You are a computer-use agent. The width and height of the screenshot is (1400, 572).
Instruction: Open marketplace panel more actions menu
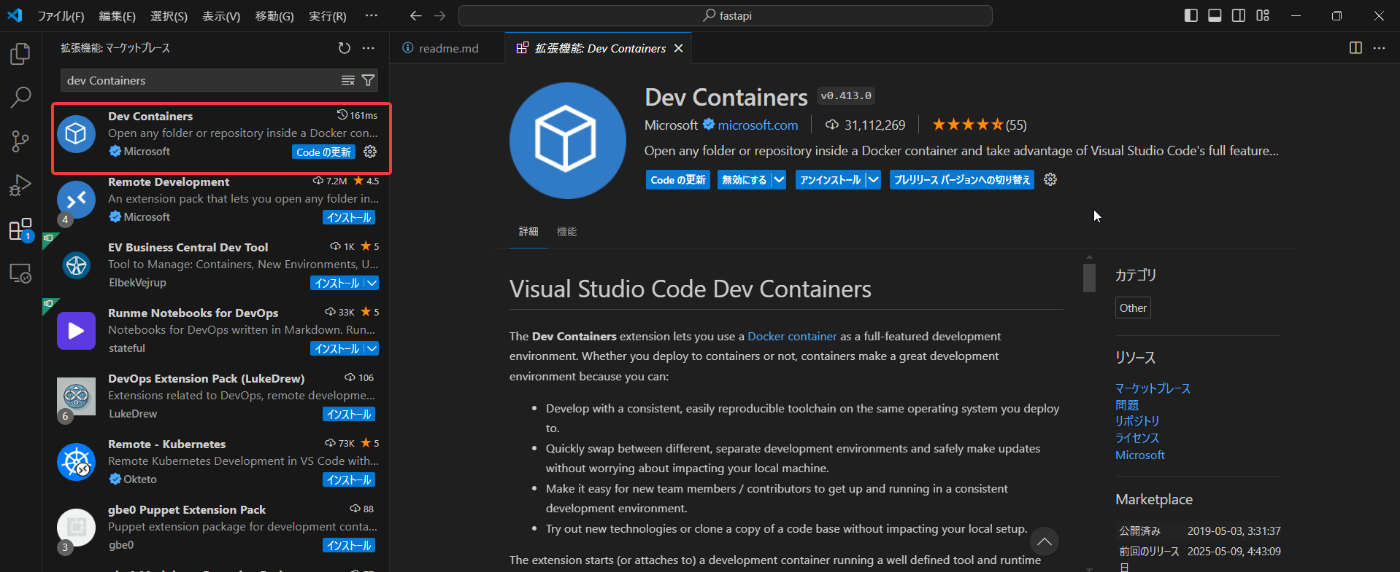click(x=368, y=48)
